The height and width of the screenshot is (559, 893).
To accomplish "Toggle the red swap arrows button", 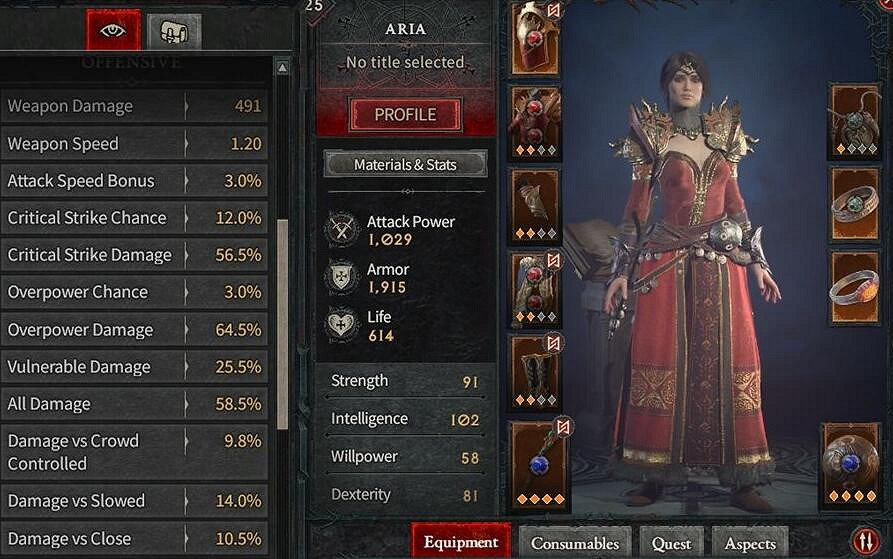I will [866, 540].
